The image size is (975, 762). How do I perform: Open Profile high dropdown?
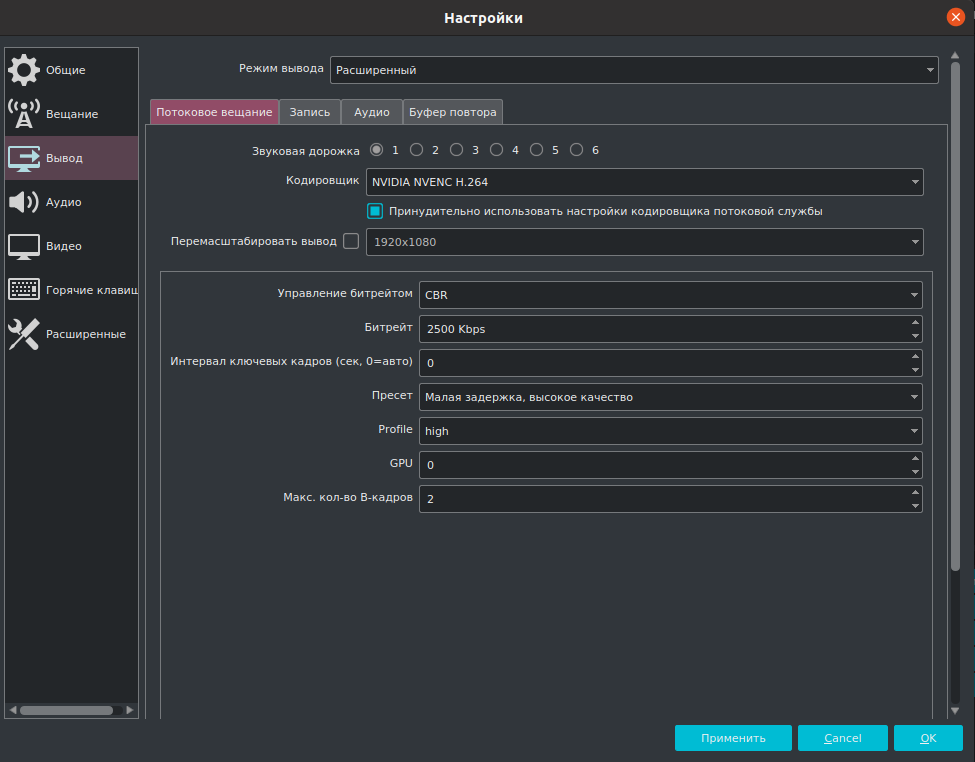point(671,431)
